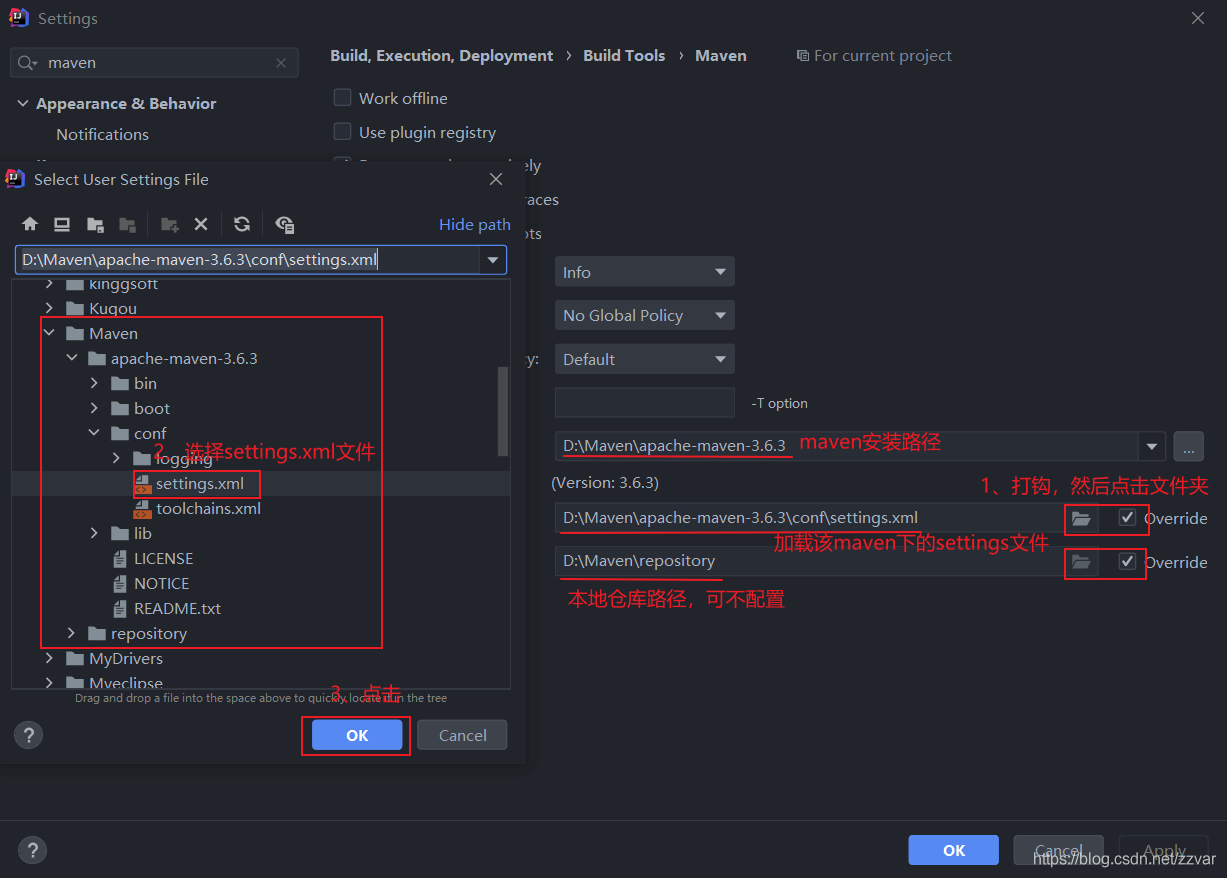Click the local repository path field

pyautogui.click(x=811, y=562)
